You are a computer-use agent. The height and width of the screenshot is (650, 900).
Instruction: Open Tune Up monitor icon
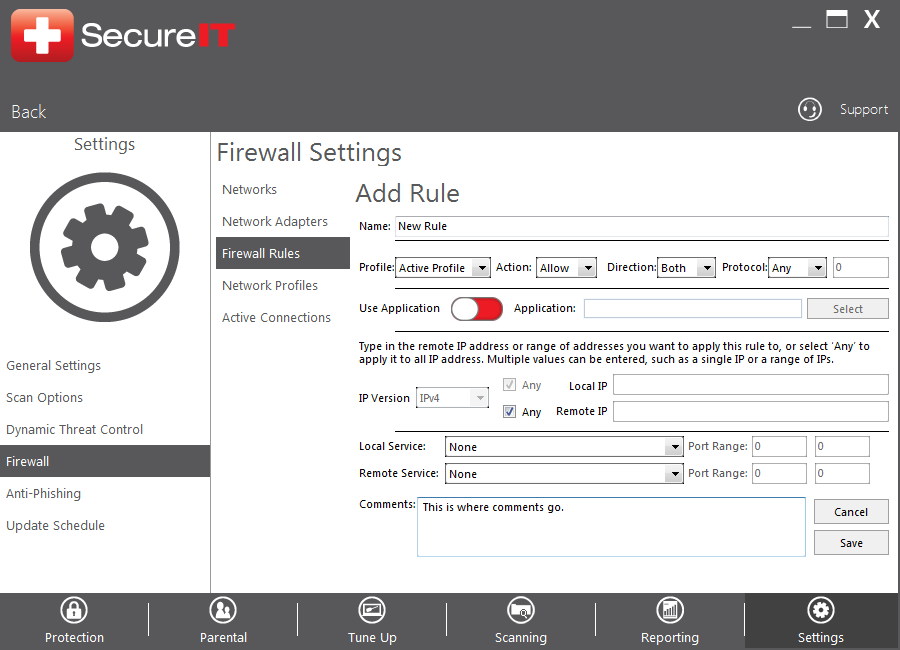[x=372, y=610]
